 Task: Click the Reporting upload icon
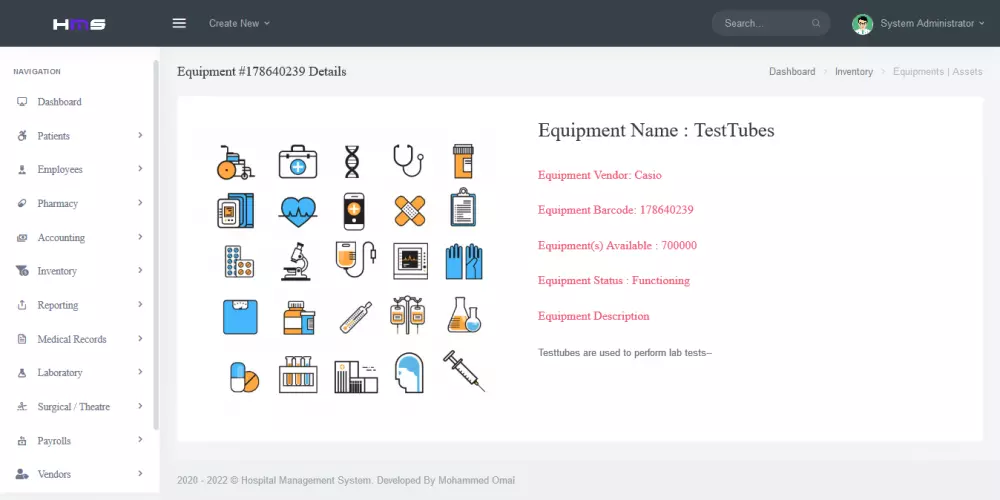[22, 305]
